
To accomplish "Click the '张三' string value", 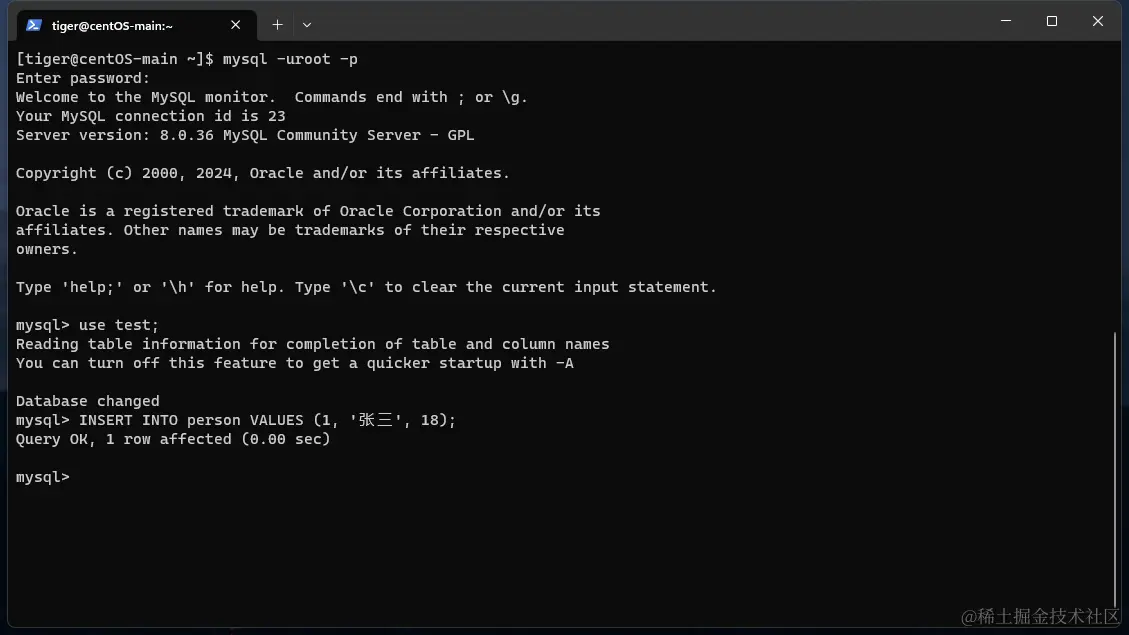I will (375, 420).
